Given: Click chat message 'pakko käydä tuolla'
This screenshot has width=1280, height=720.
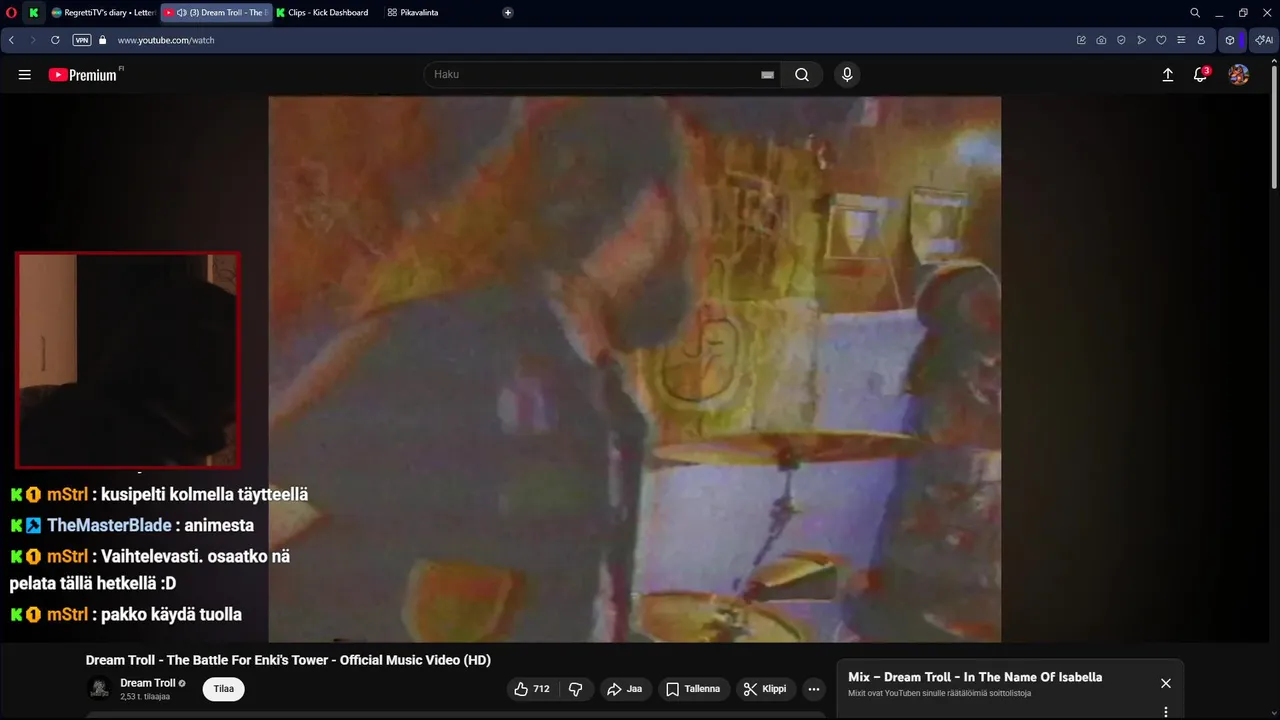Looking at the screenshot, I should click(x=171, y=614).
